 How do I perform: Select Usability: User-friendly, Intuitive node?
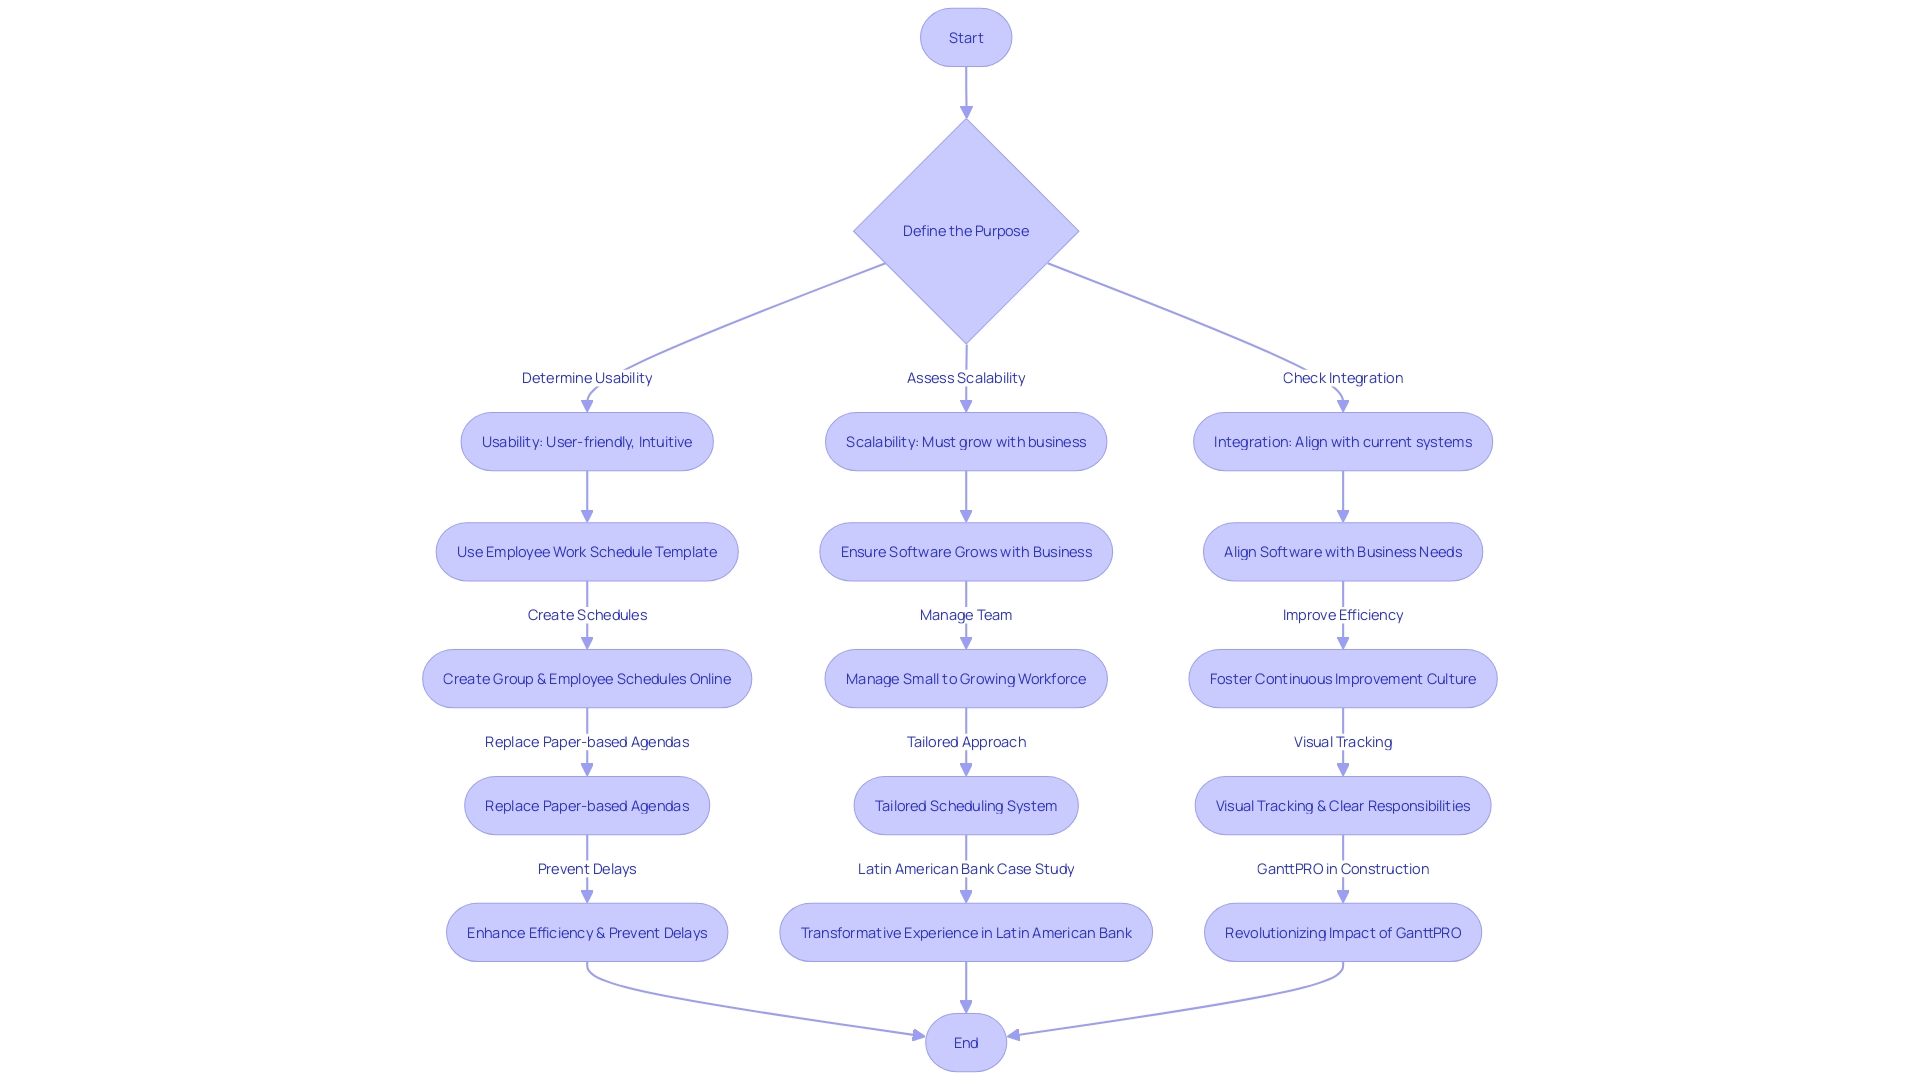(x=587, y=440)
